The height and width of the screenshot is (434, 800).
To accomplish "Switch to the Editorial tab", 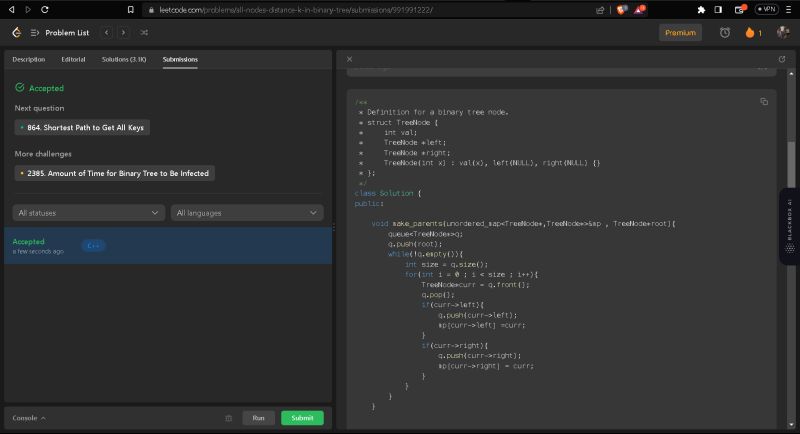I will [73, 60].
